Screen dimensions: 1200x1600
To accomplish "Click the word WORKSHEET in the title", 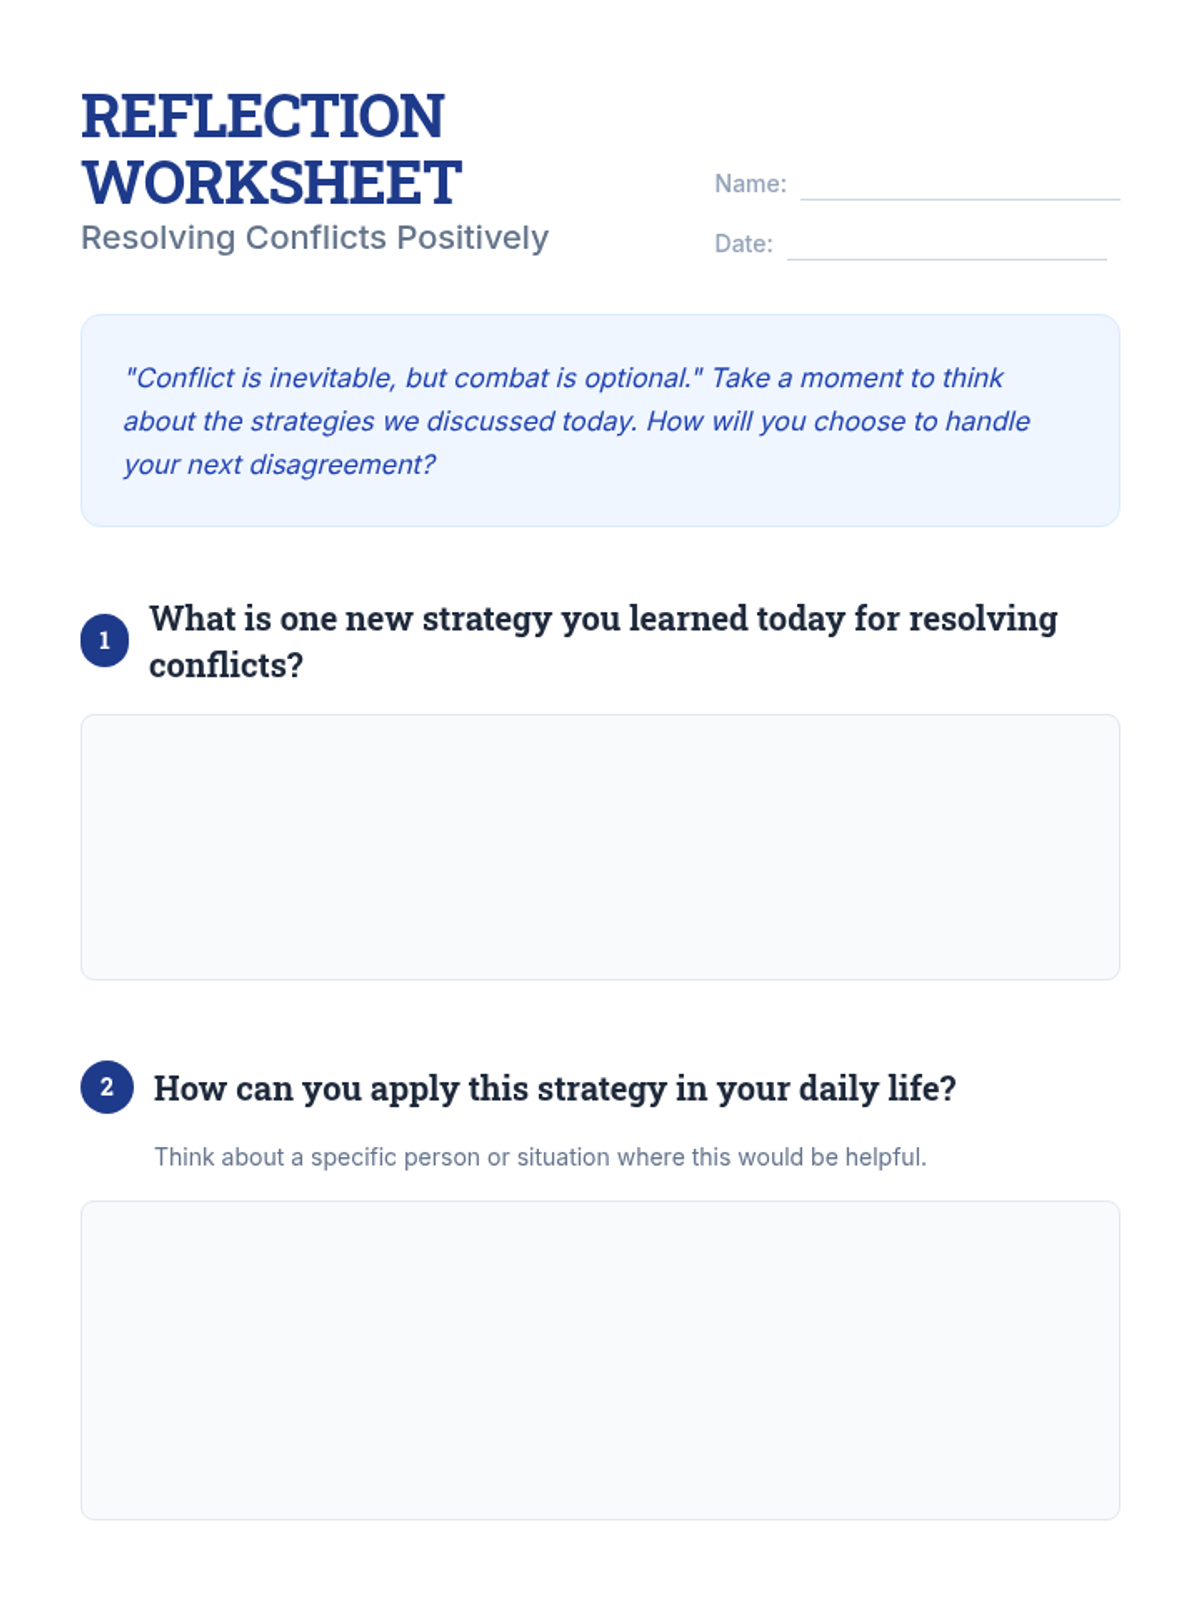I will [272, 183].
